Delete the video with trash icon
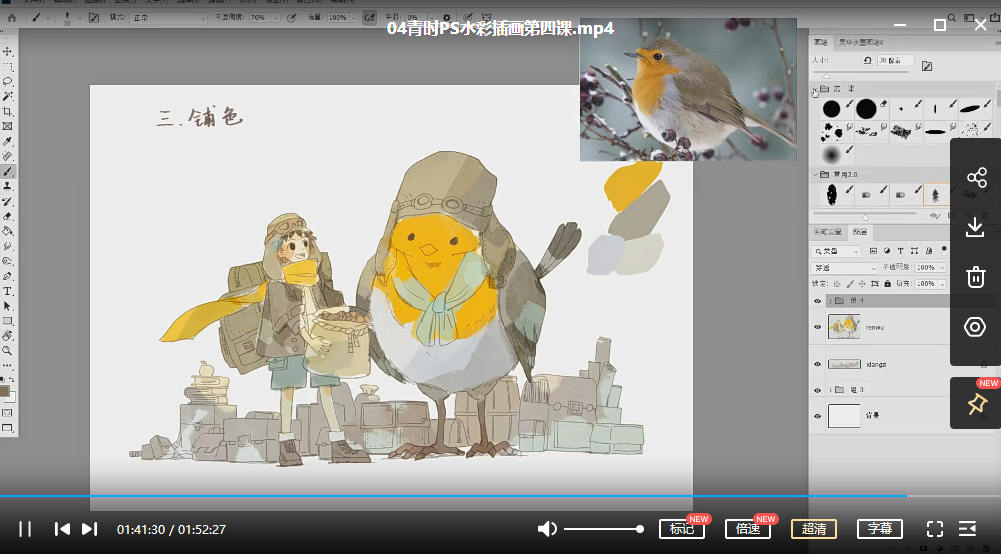The width and height of the screenshot is (1001, 554). [x=976, y=277]
